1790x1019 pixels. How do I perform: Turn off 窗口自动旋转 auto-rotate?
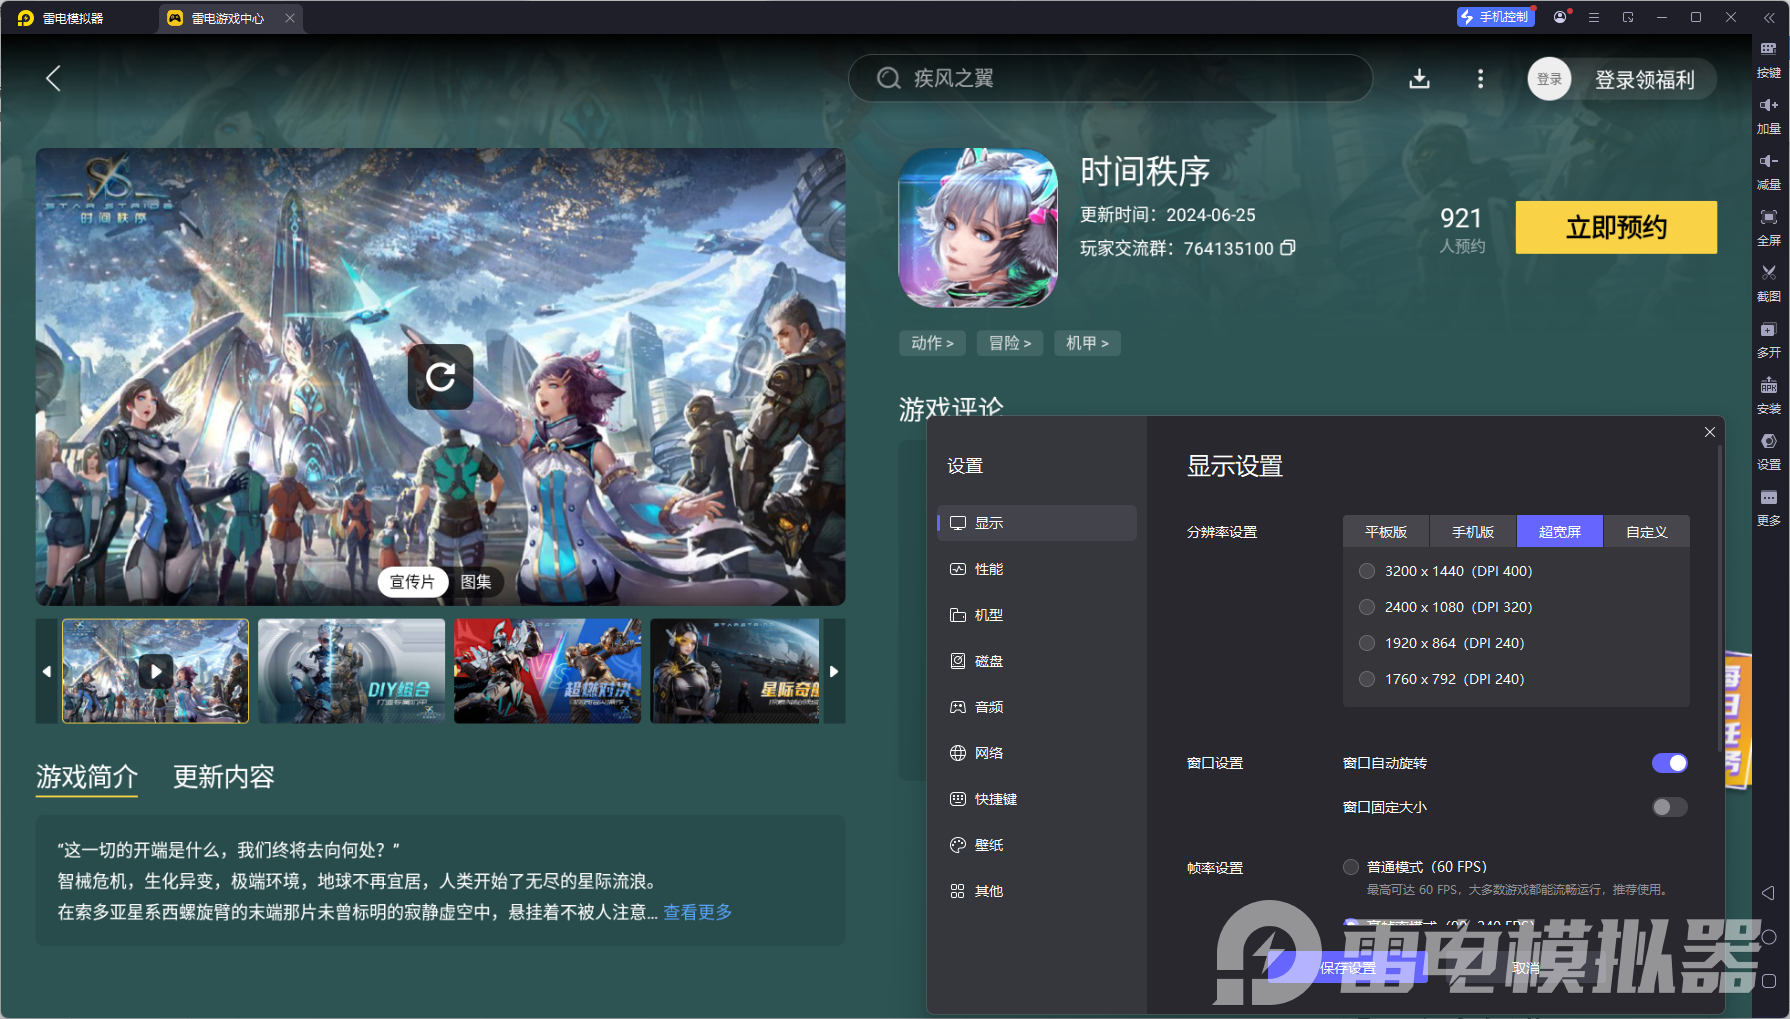tap(1669, 762)
